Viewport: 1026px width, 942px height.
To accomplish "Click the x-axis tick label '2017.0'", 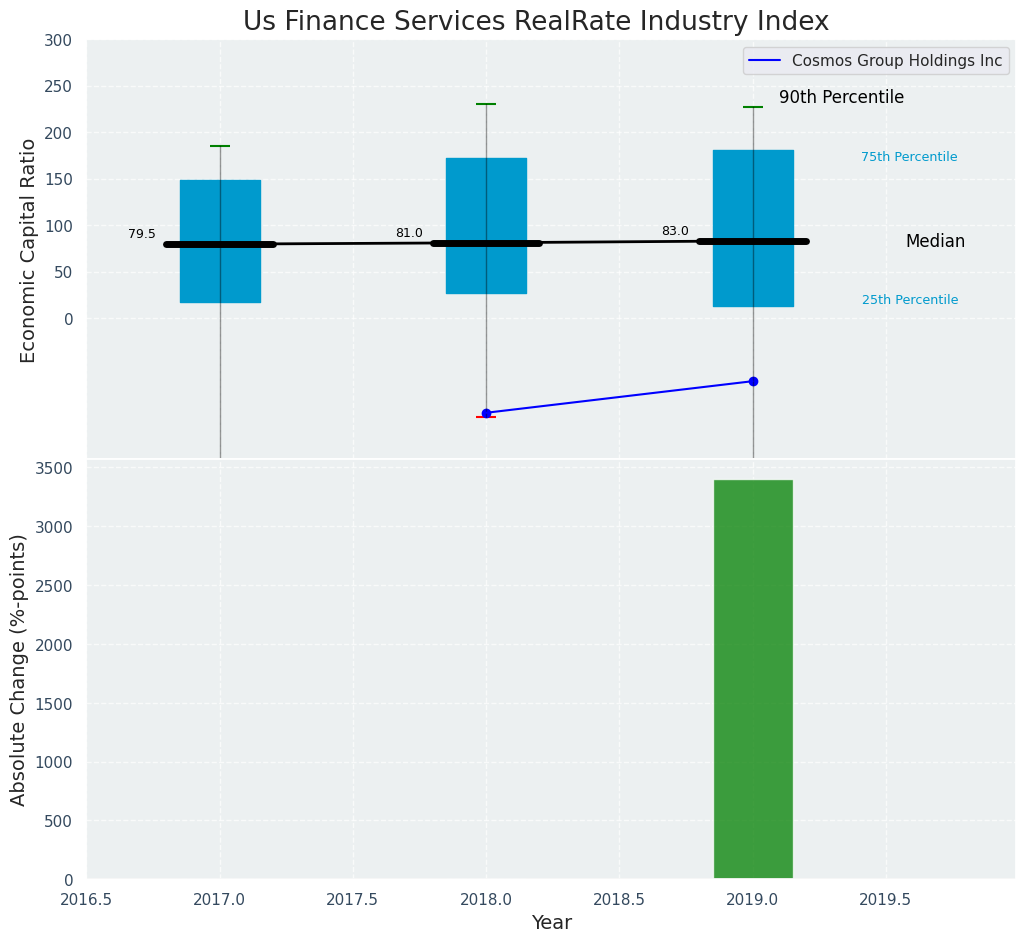I will (x=221, y=899).
